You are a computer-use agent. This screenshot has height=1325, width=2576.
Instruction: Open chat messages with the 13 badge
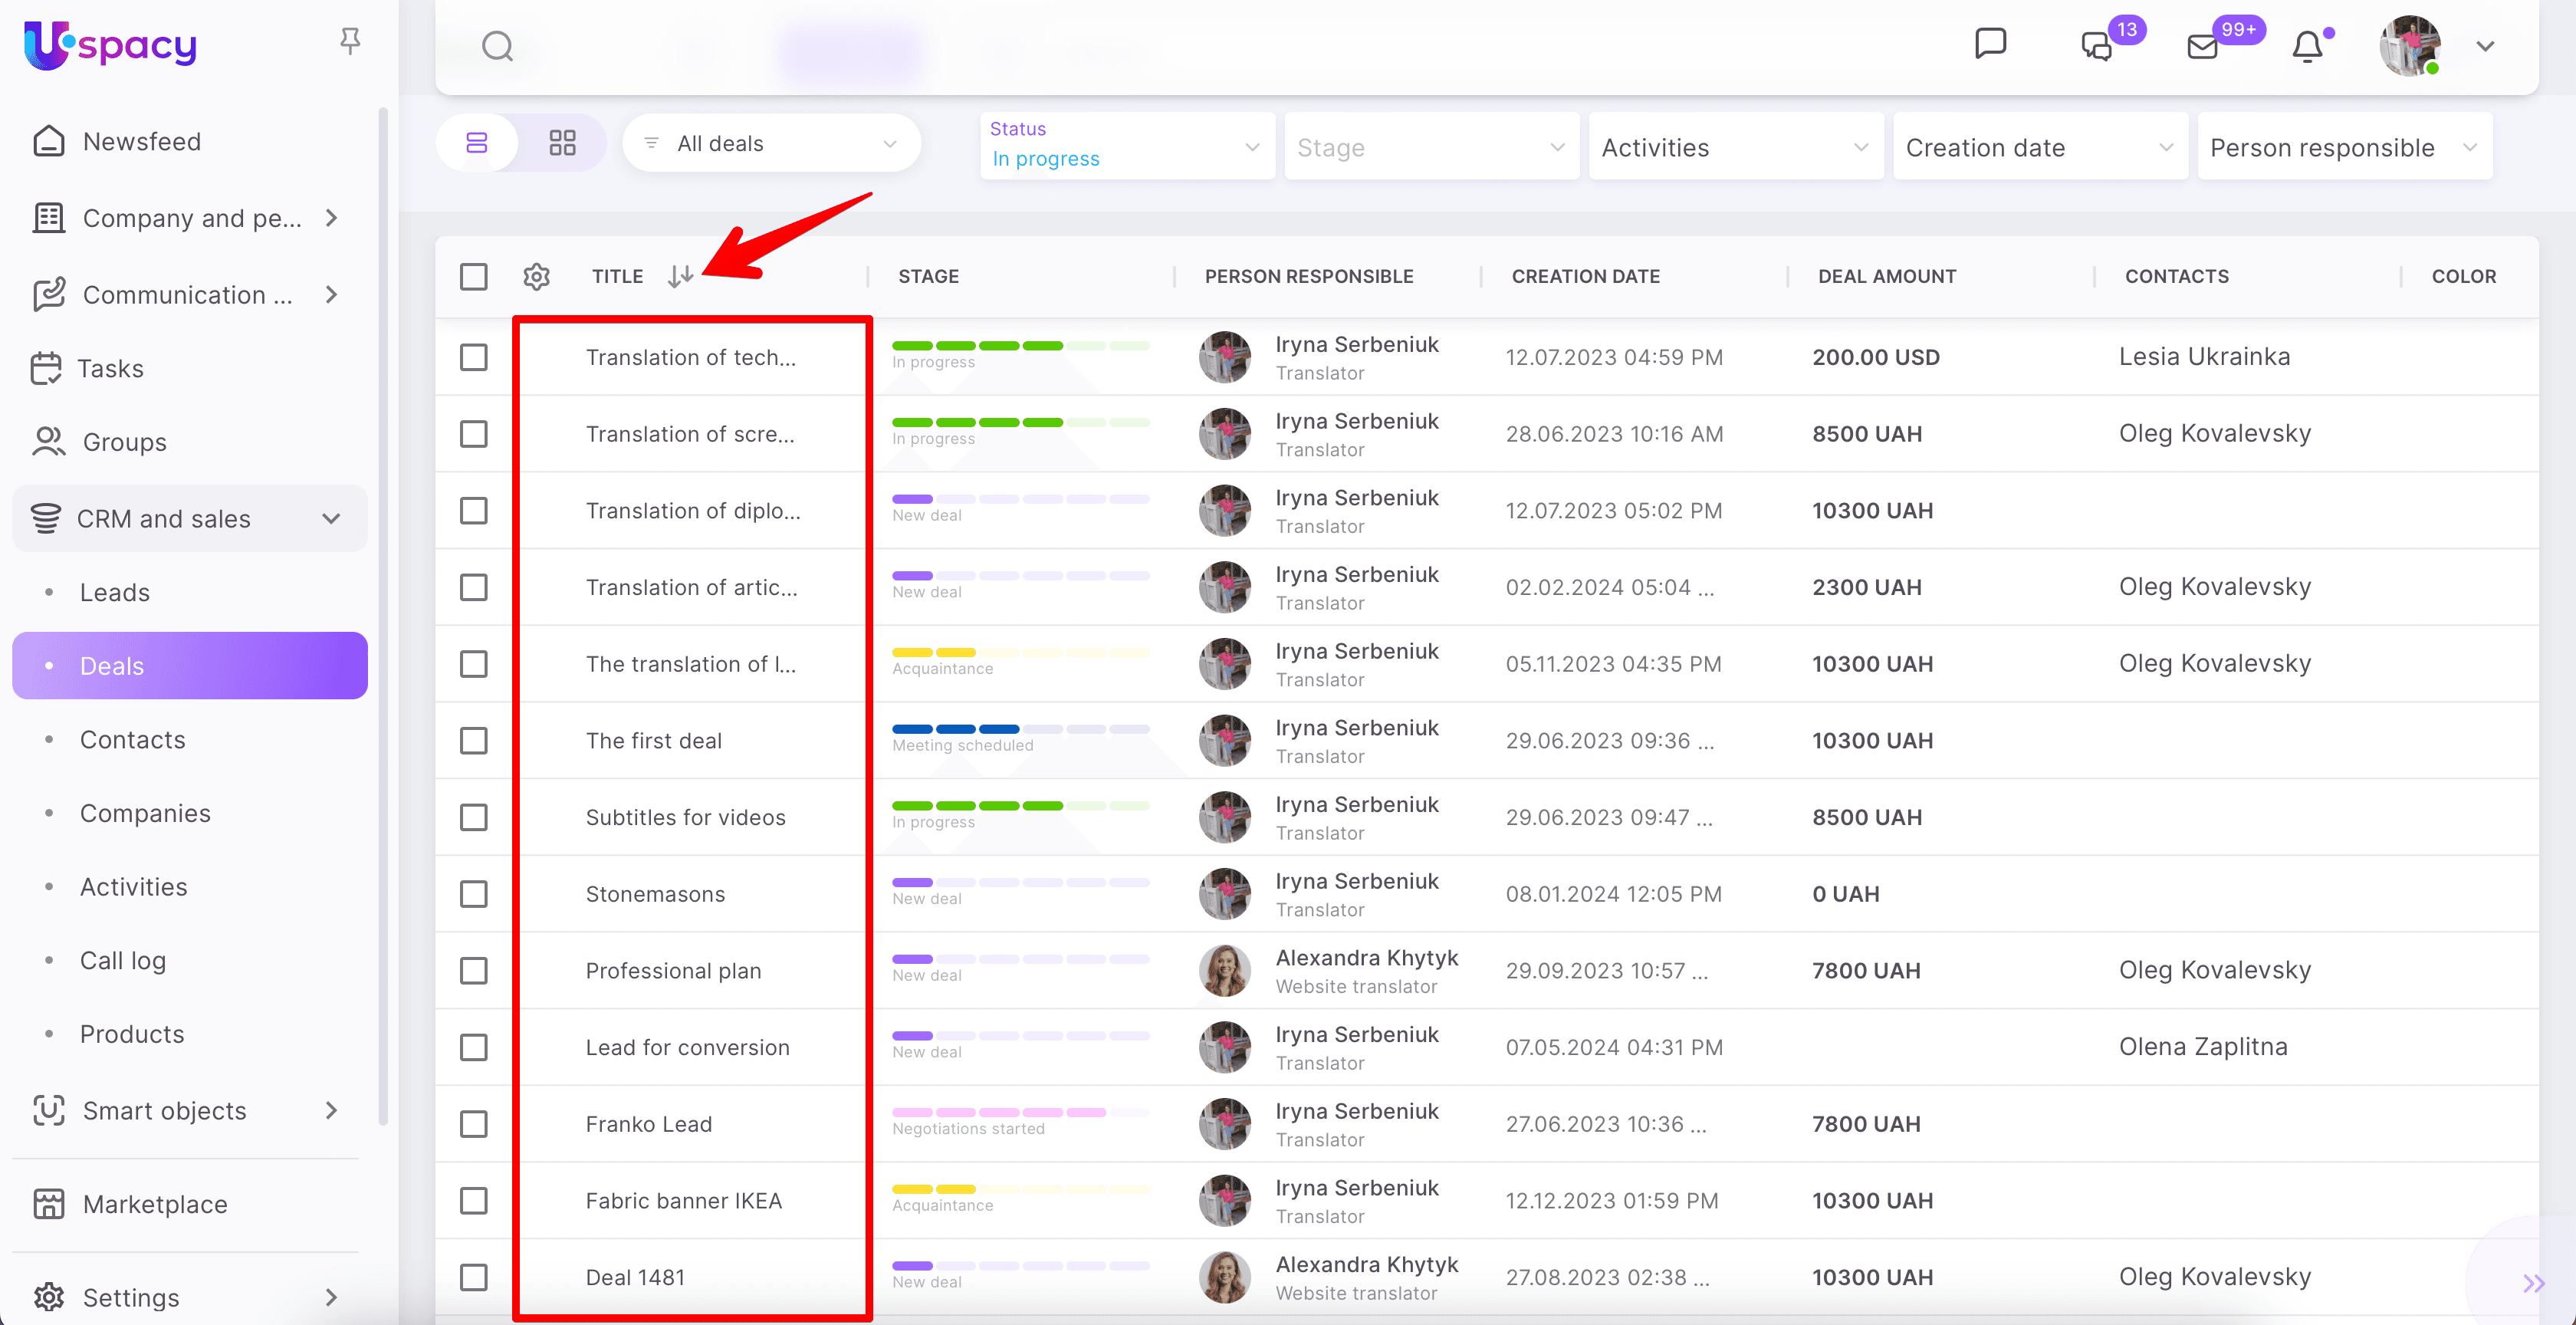tap(2096, 46)
